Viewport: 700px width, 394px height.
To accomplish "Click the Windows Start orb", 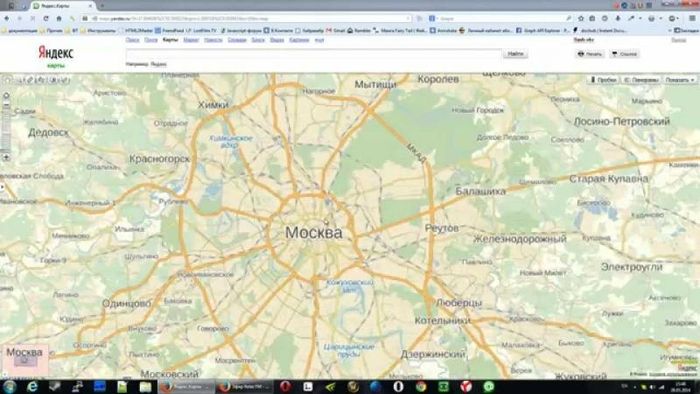I will pyautogui.click(x=9, y=386).
